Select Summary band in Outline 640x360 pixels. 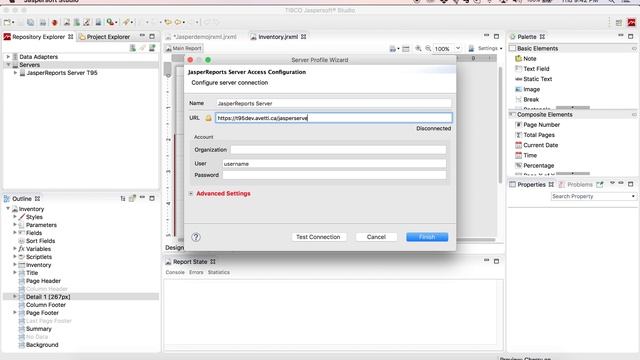coord(38,329)
